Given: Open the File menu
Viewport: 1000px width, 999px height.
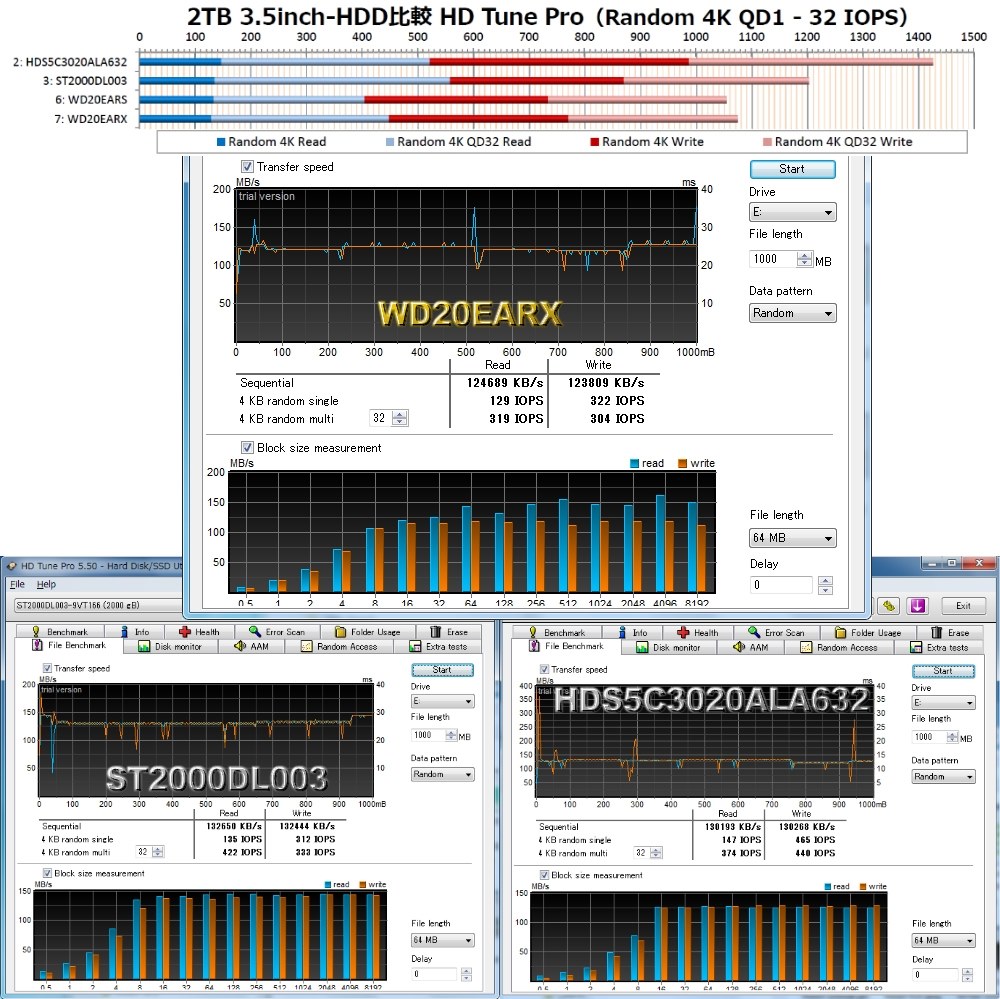Looking at the screenshot, I should [17, 583].
